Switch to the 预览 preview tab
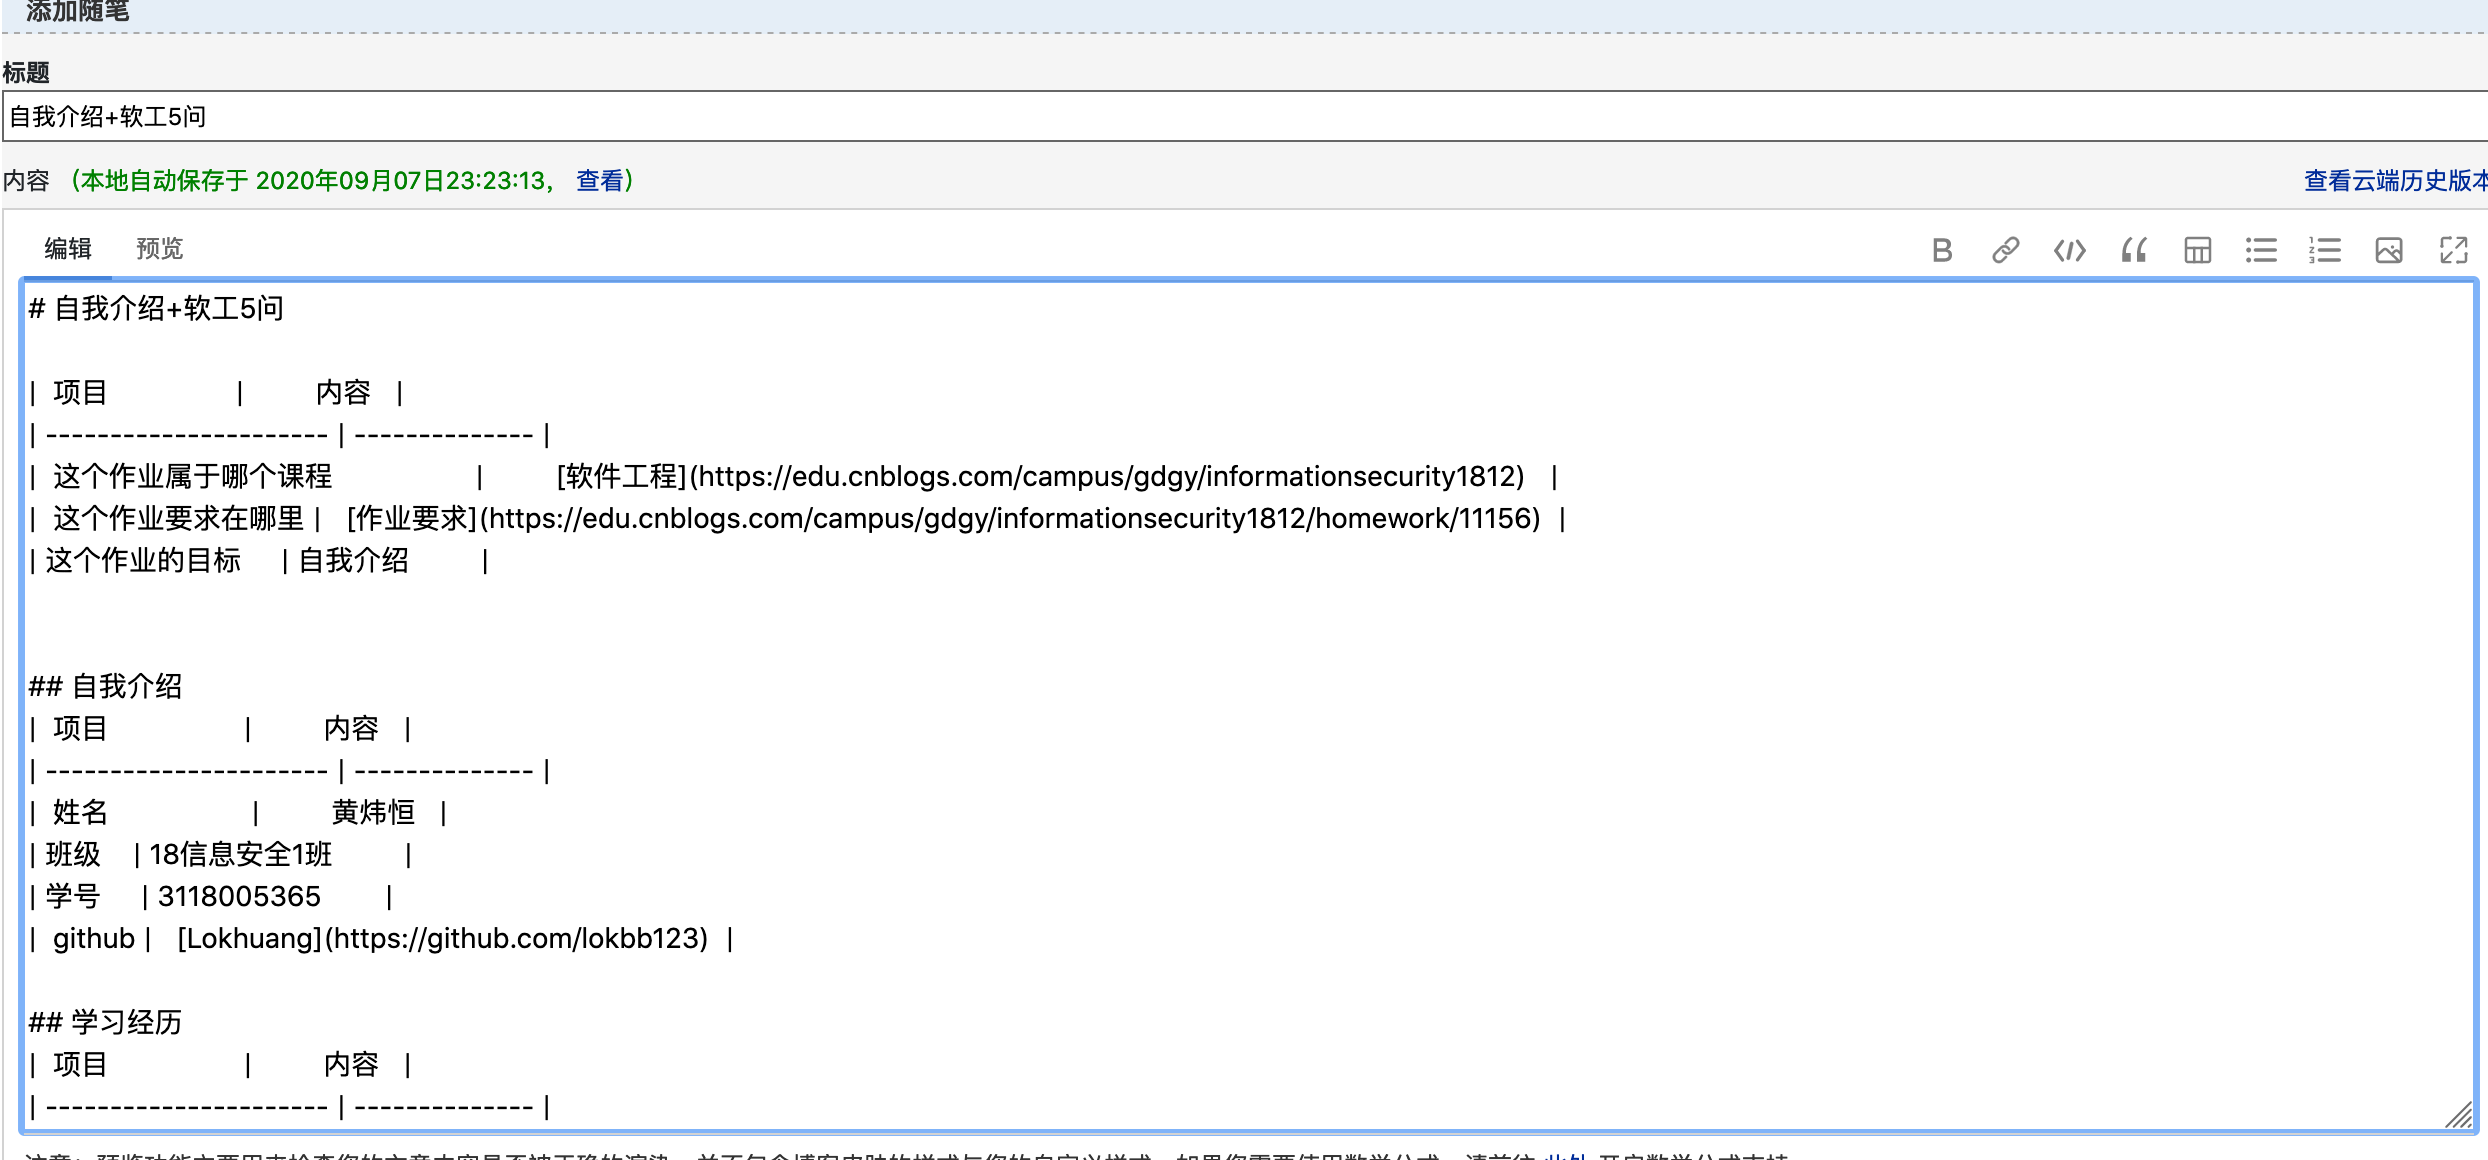 [x=159, y=248]
